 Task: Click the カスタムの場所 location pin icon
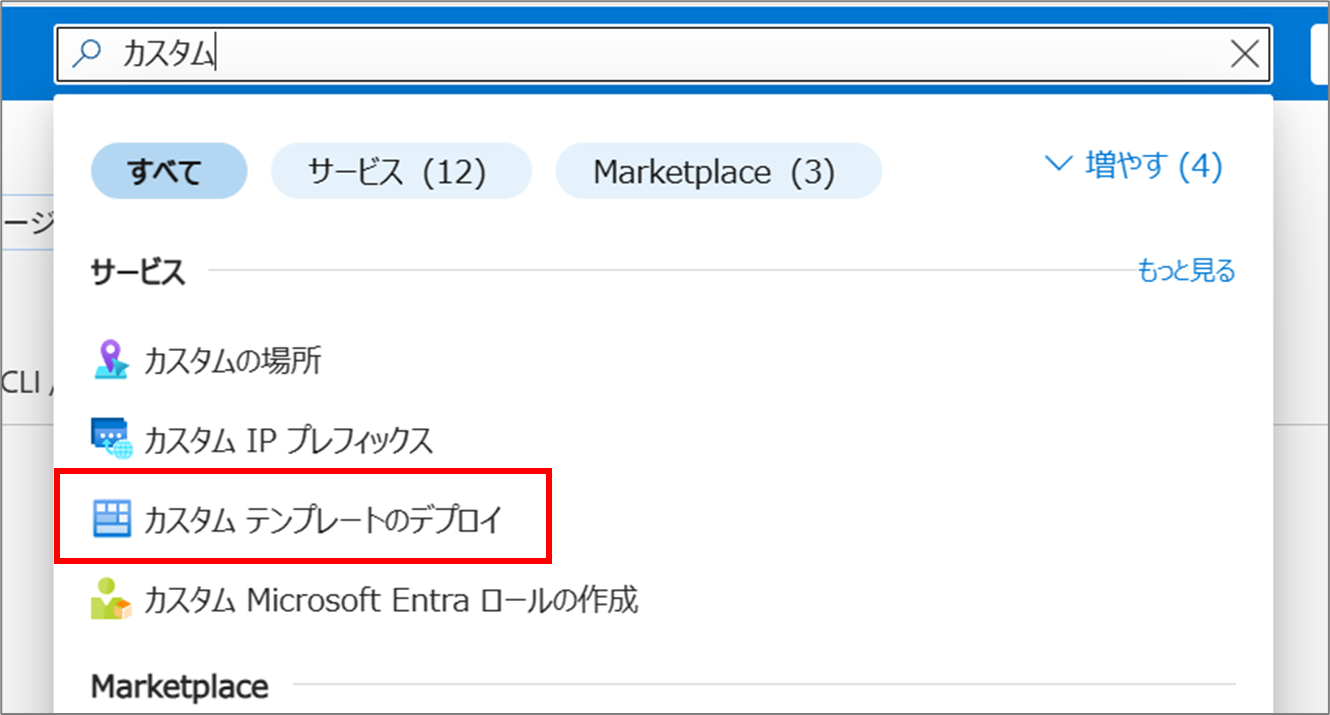111,360
